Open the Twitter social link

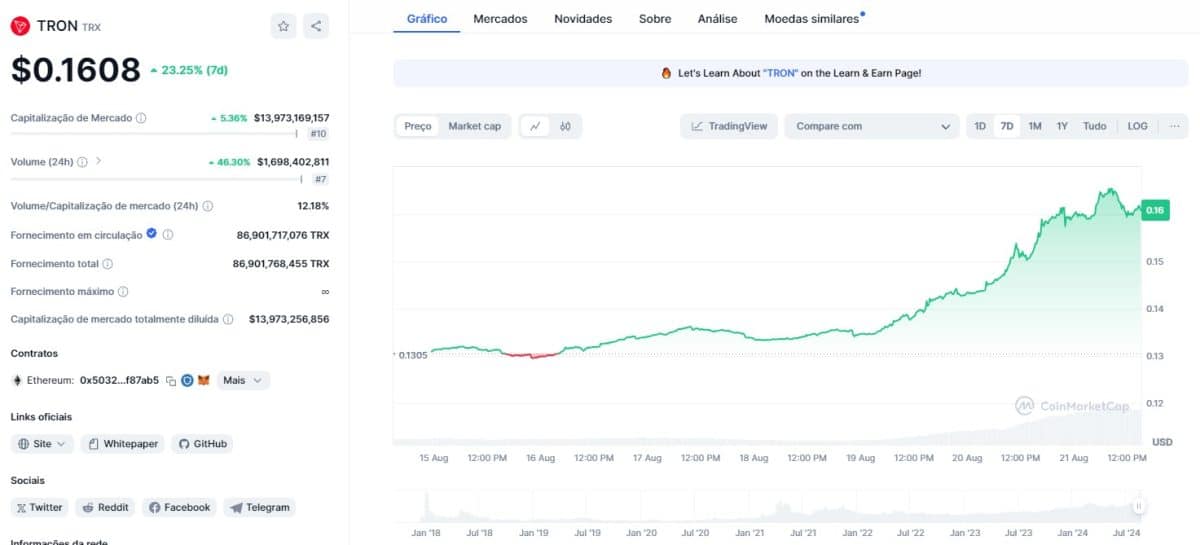tap(39, 508)
